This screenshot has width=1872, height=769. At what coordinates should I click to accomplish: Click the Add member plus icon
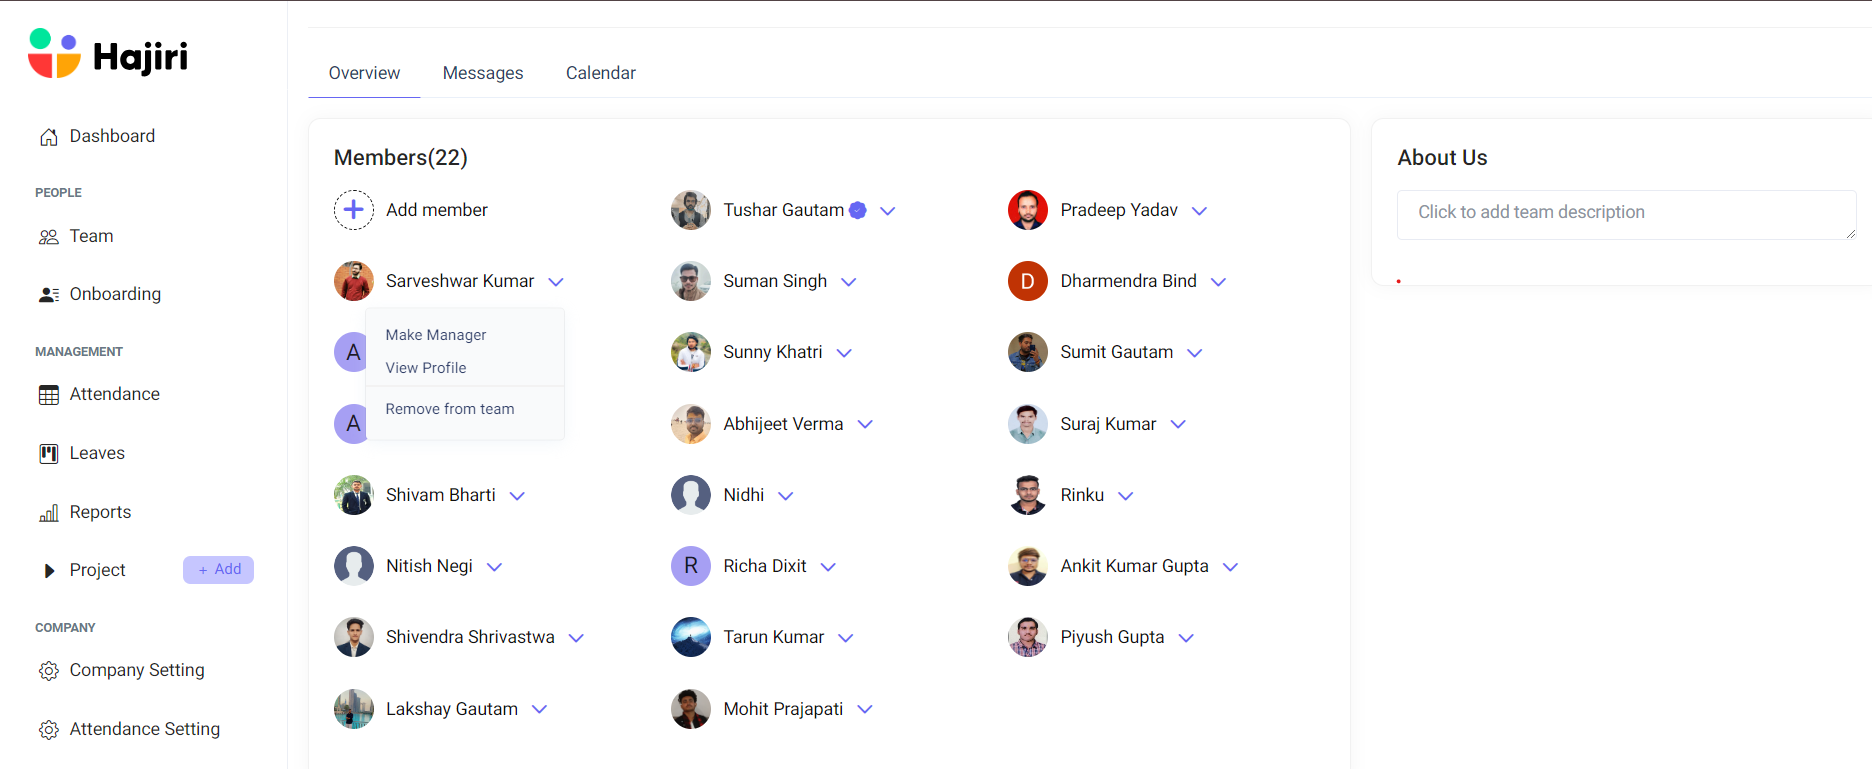pos(353,210)
